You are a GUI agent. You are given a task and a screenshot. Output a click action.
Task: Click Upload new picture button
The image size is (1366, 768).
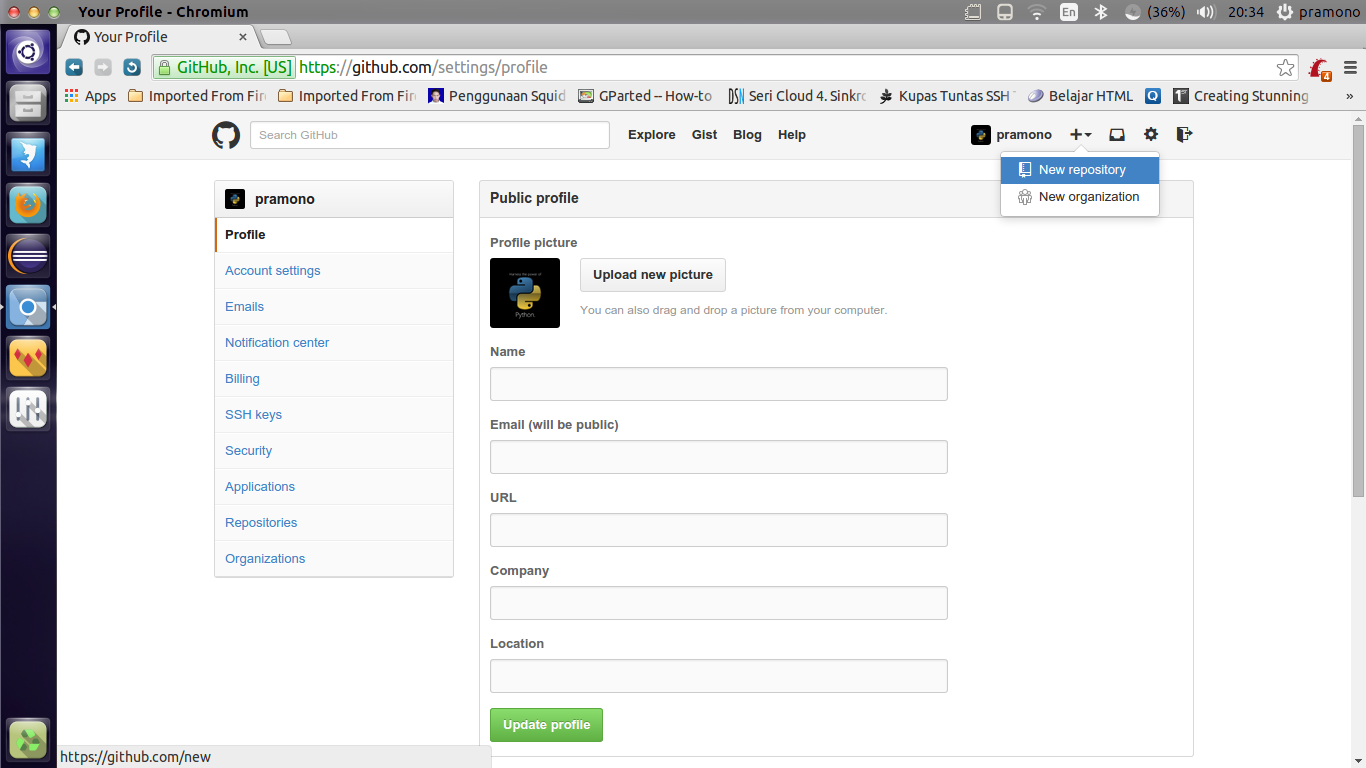(653, 275)
